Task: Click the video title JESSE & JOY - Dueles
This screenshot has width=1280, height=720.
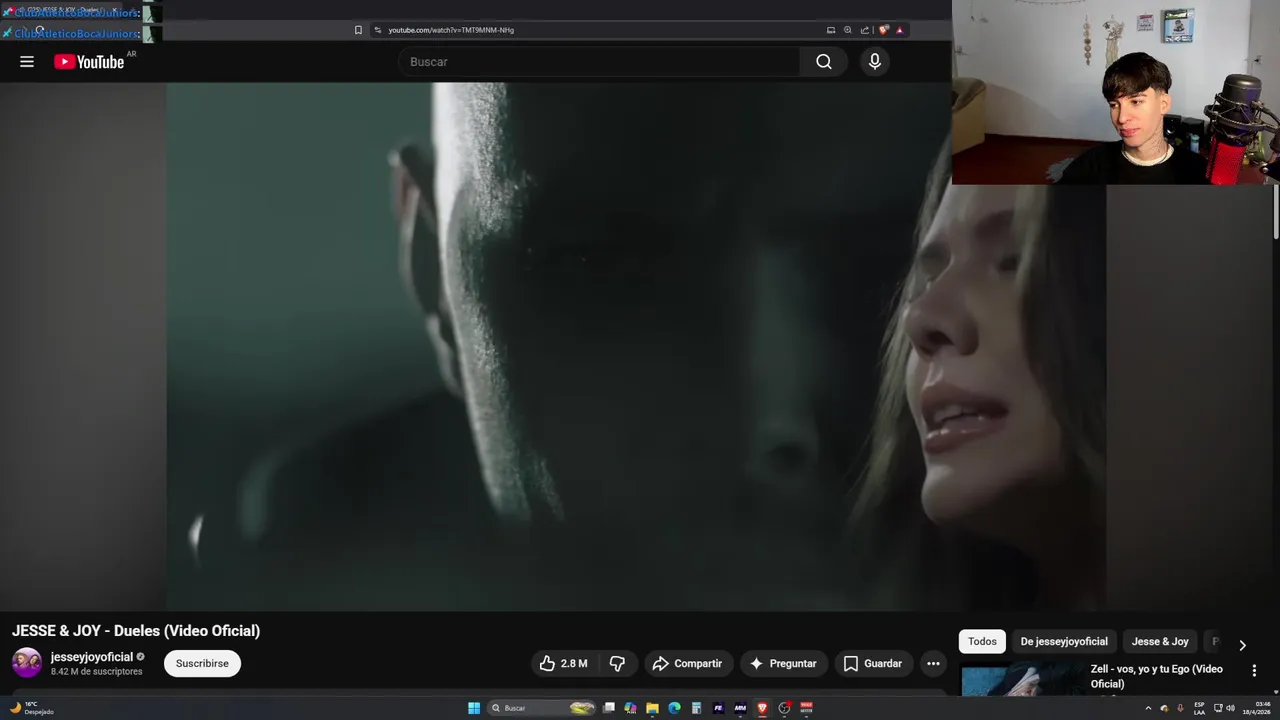Action: tap(136, 631)
